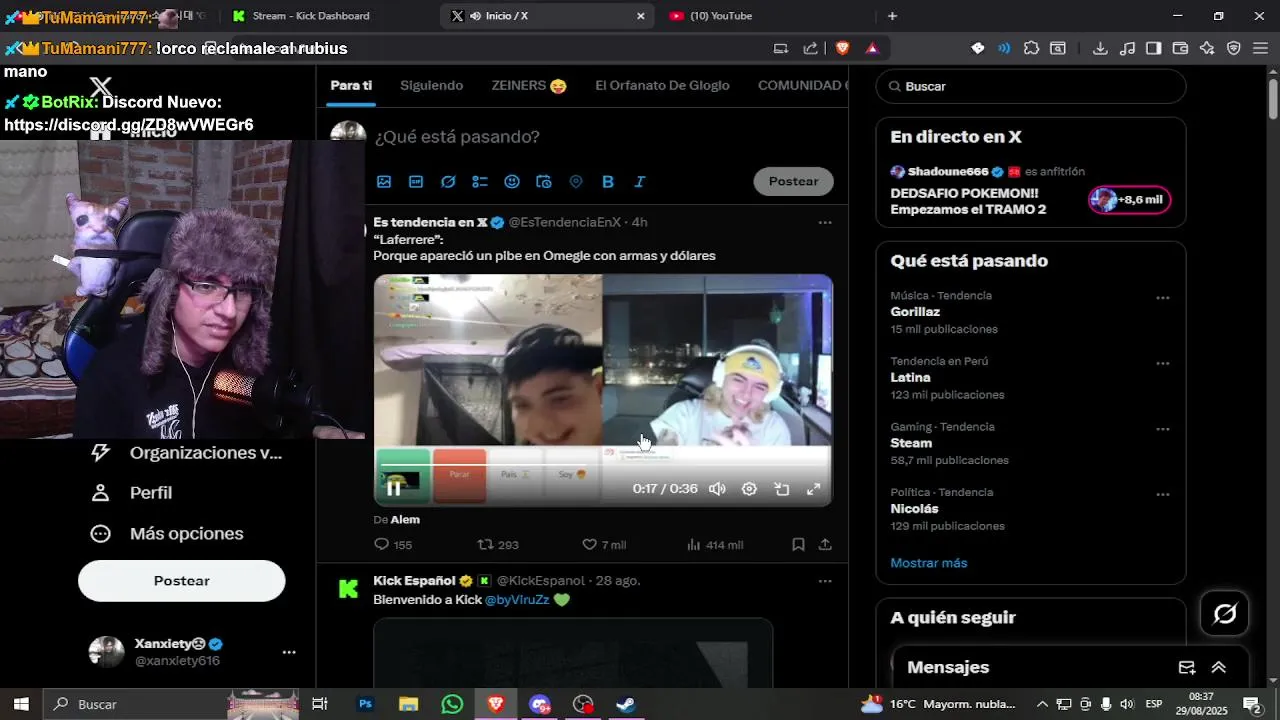
Task: Open account menu next to Xanxiety
Action: click(289, 652)
